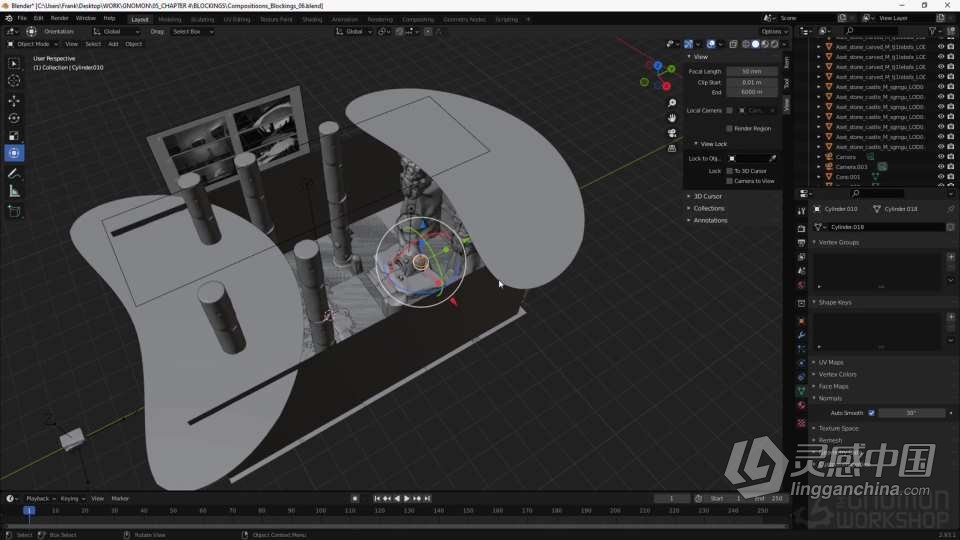960x540 pixels.
Task: Open the Edit menu
Action: coord(38,18)
